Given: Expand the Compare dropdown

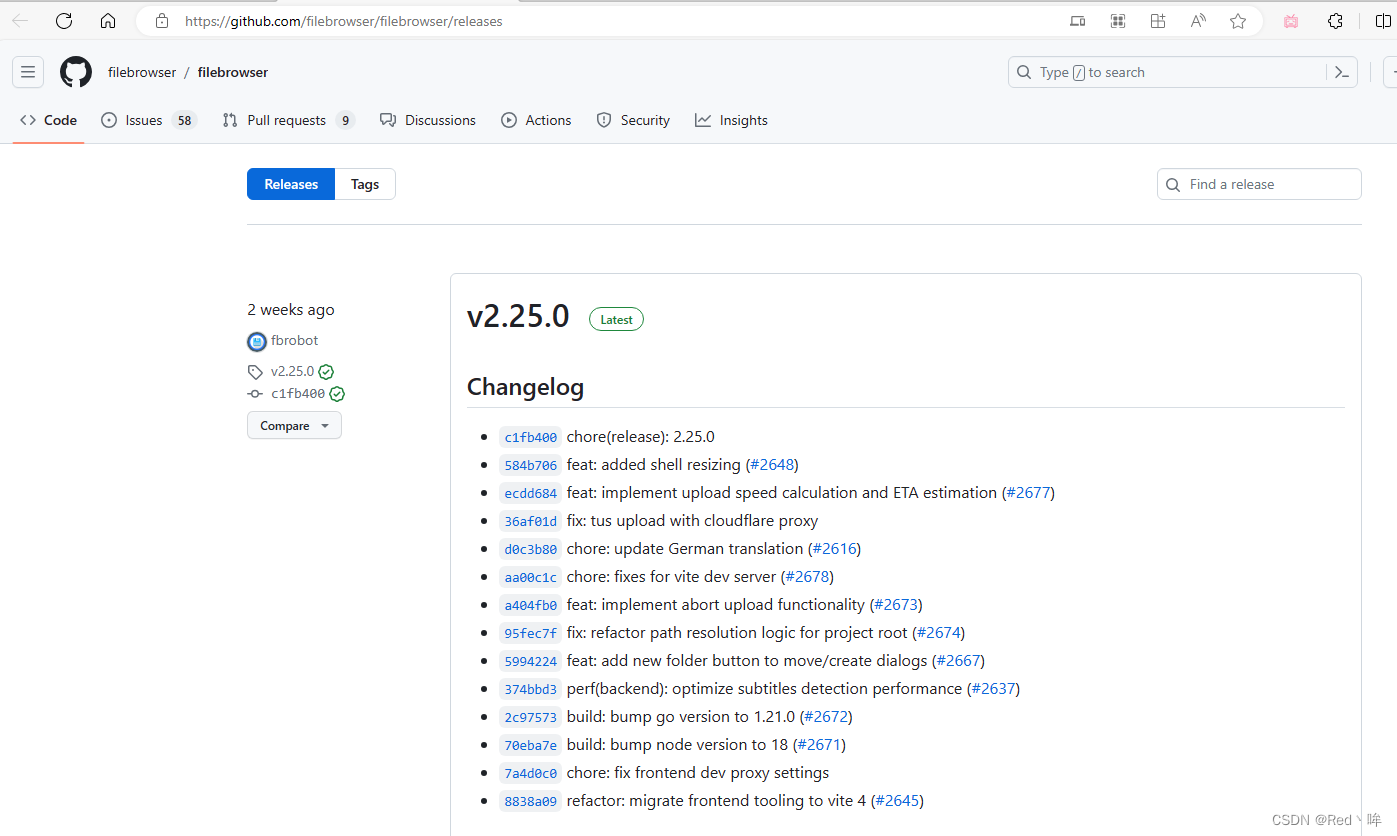Looking at the screenshot, I should 294,425.
